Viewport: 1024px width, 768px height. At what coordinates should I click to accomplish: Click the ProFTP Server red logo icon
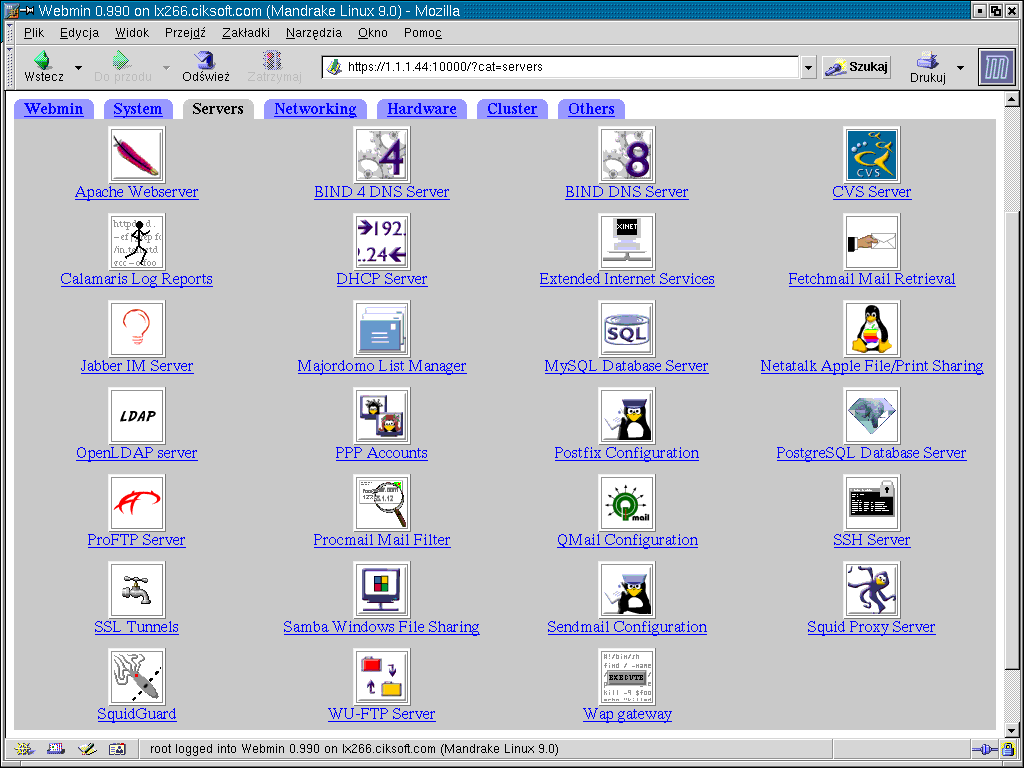(136, 502)
